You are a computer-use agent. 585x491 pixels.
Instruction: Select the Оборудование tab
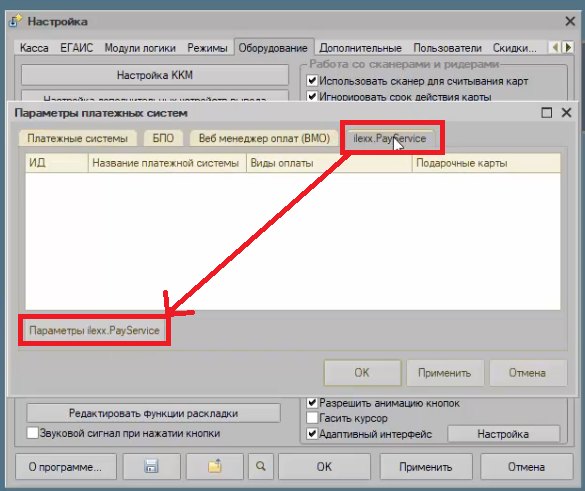coord(273,48)
